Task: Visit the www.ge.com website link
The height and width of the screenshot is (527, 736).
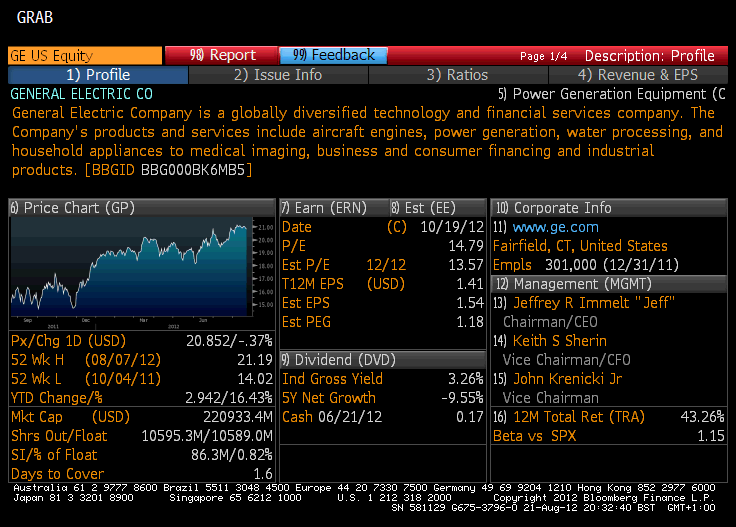Action: [555, 227]
